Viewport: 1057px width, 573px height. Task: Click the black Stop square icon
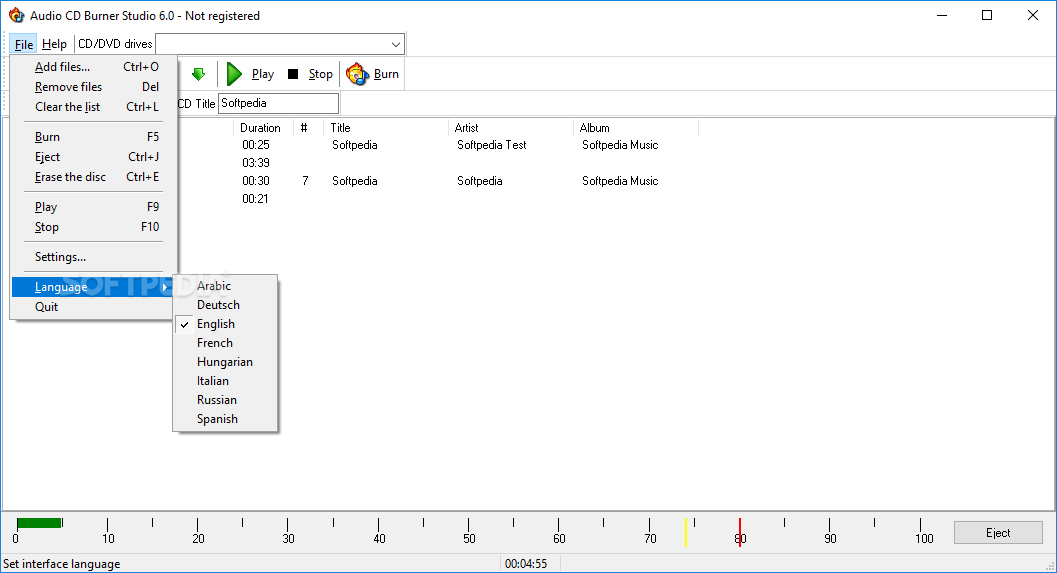[293, 74]
